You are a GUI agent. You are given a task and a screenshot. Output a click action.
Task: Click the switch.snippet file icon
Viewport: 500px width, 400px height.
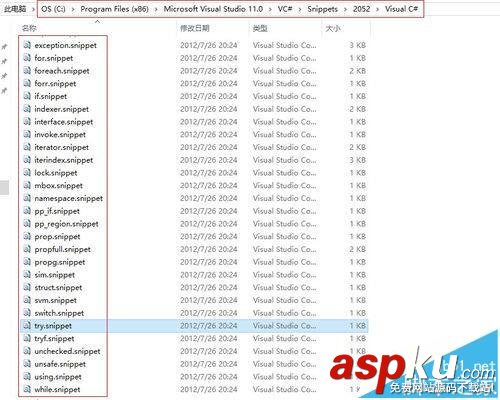pyautogui.click(x=27, y=313)
